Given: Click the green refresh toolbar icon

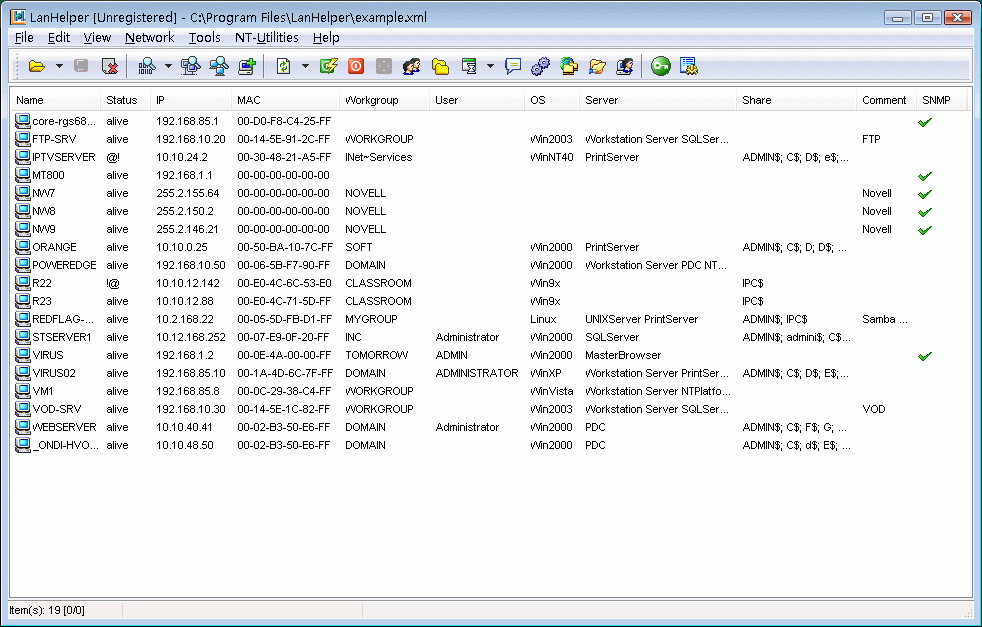Looking at the screenshot, I should [284, 67].
